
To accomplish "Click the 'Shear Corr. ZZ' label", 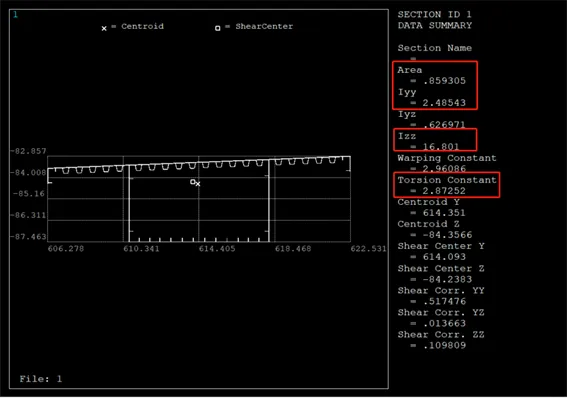I will (x=441, y=335).
